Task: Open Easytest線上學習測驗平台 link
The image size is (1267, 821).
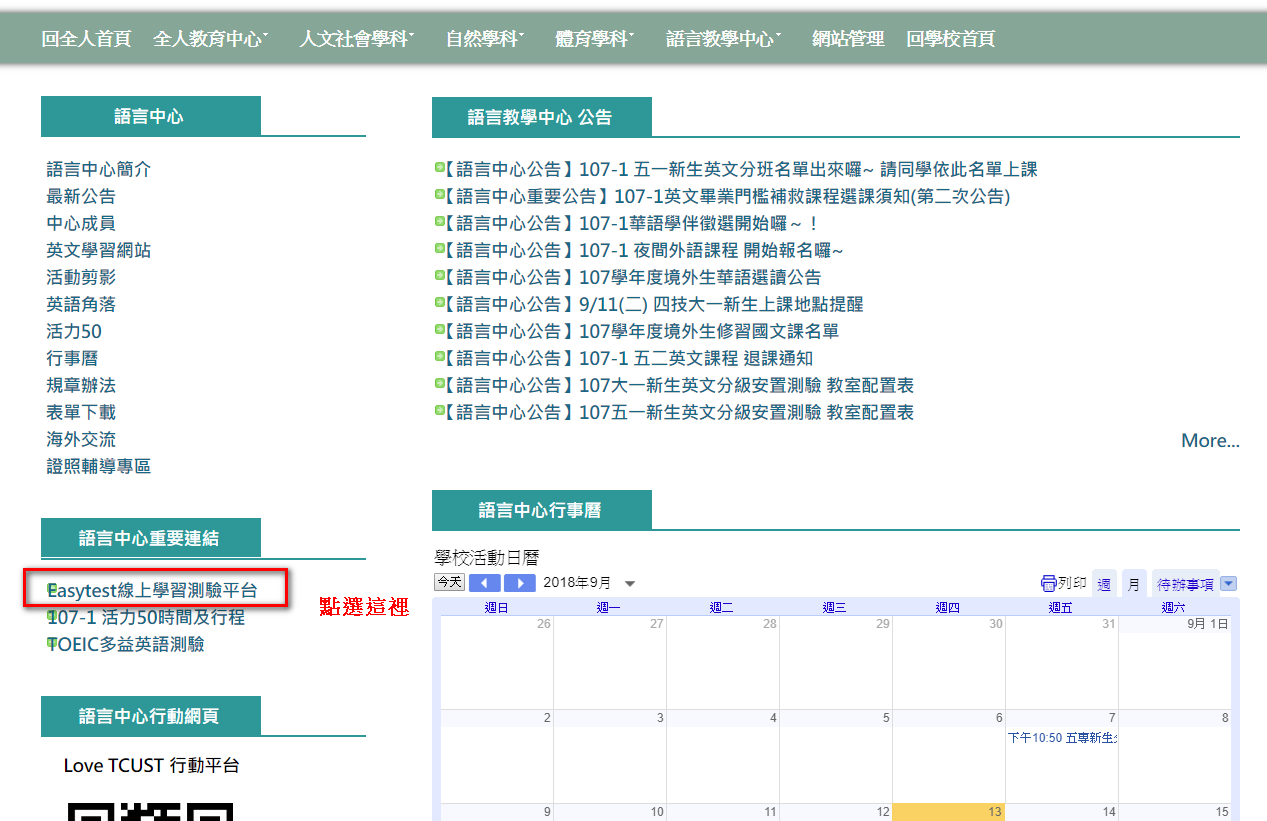Action: [152, 591]
